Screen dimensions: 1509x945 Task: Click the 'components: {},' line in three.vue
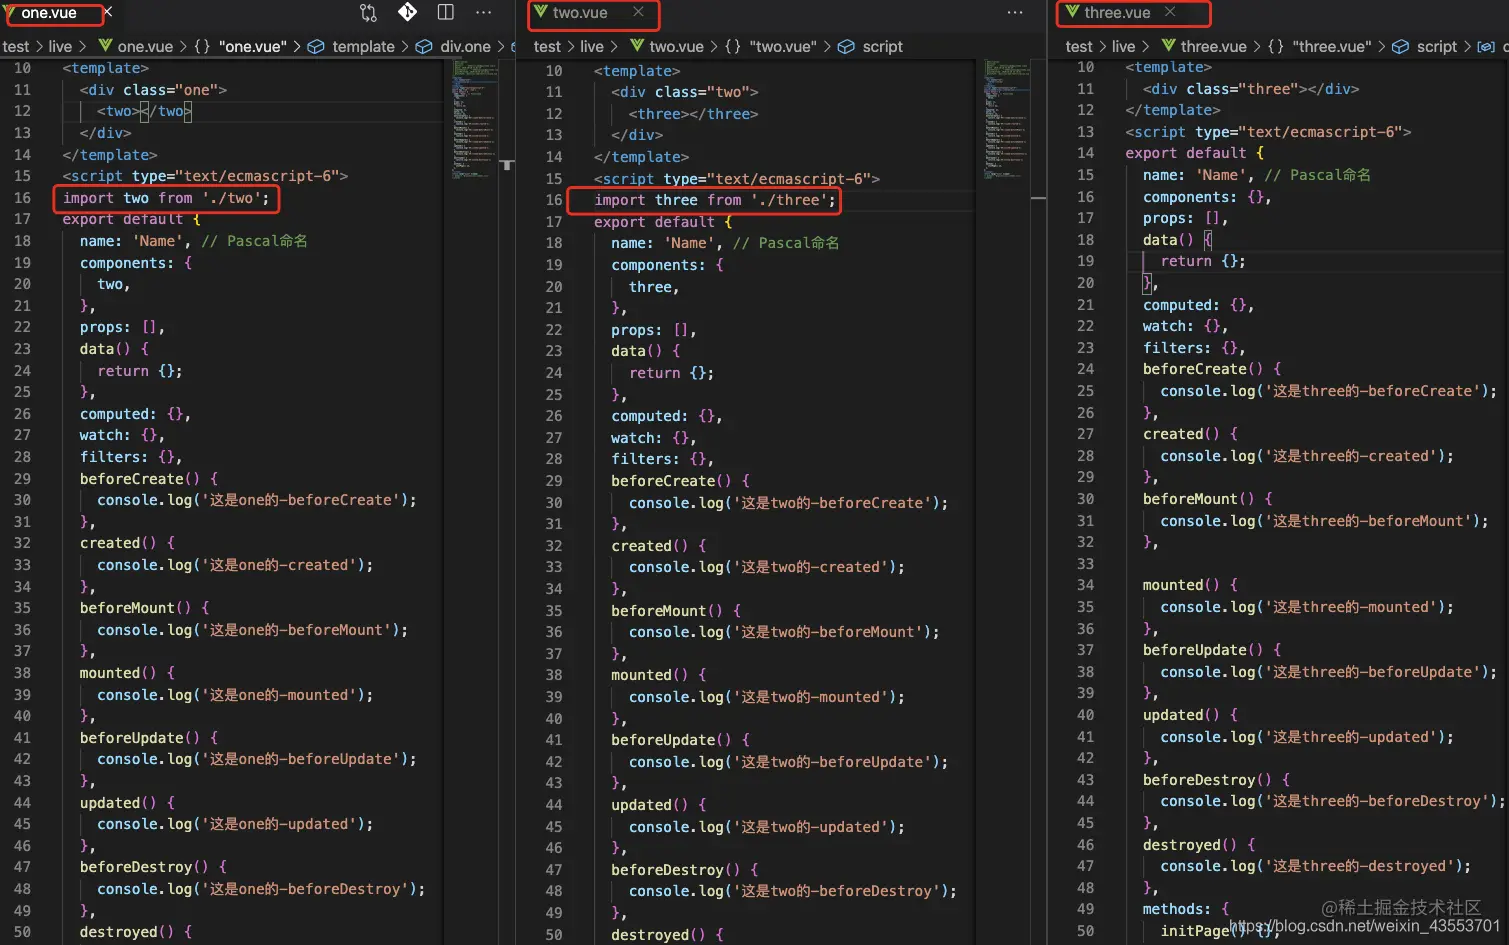[x=1207, y=197]
